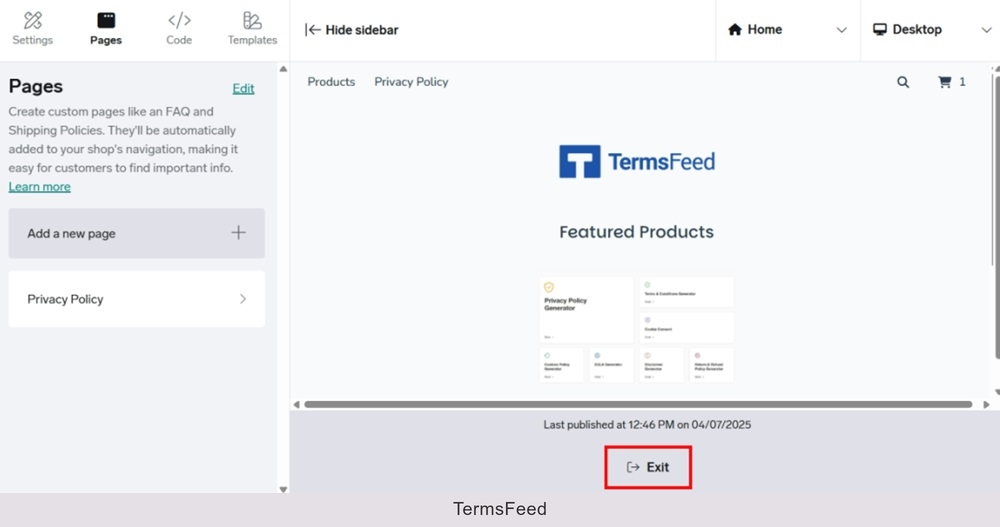
Task: Click the search magnifier icon in the preview
Action: pos(903,82)
